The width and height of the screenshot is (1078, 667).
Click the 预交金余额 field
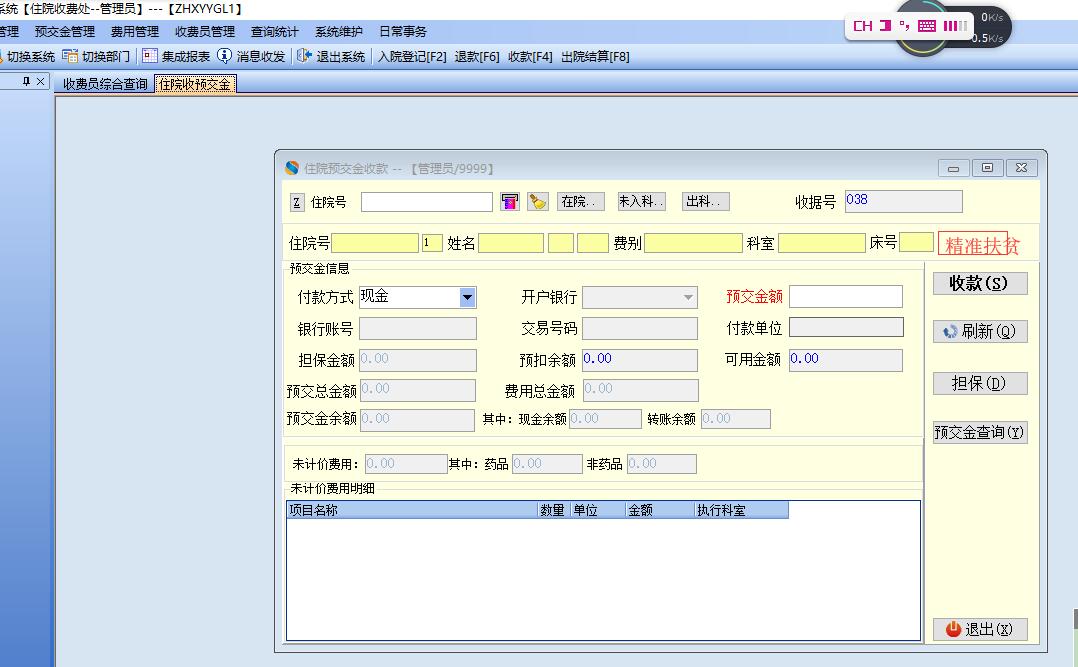417,420
